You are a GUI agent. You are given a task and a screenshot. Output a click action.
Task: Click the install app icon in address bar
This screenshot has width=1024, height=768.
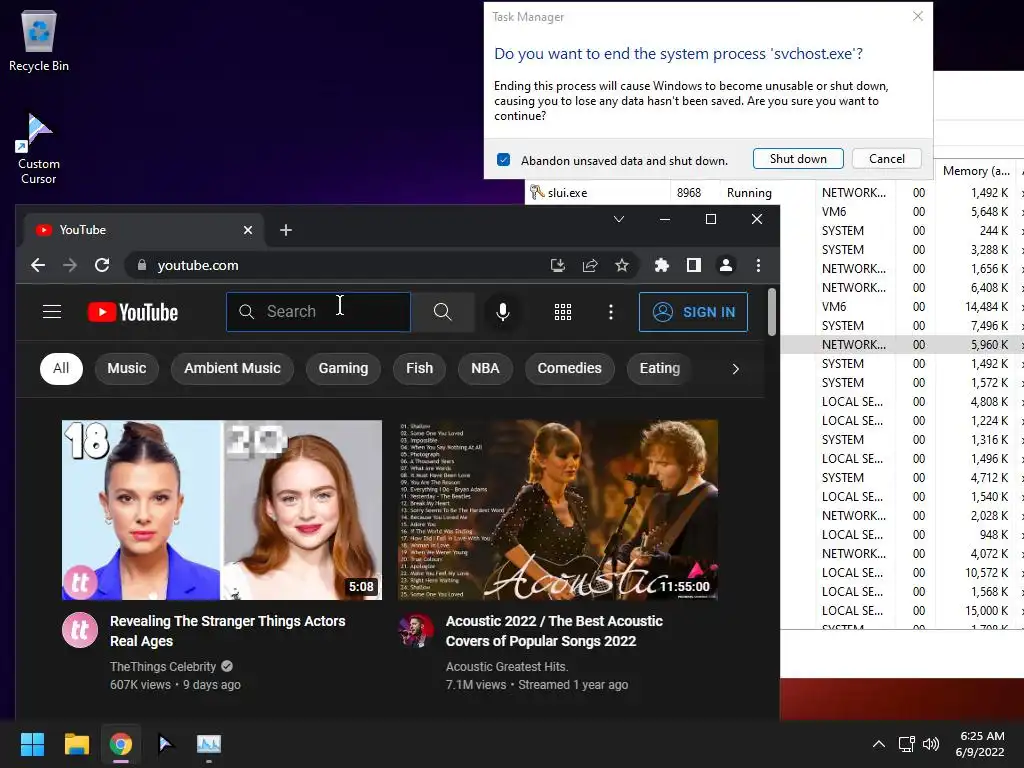click(x=558, y=265)
